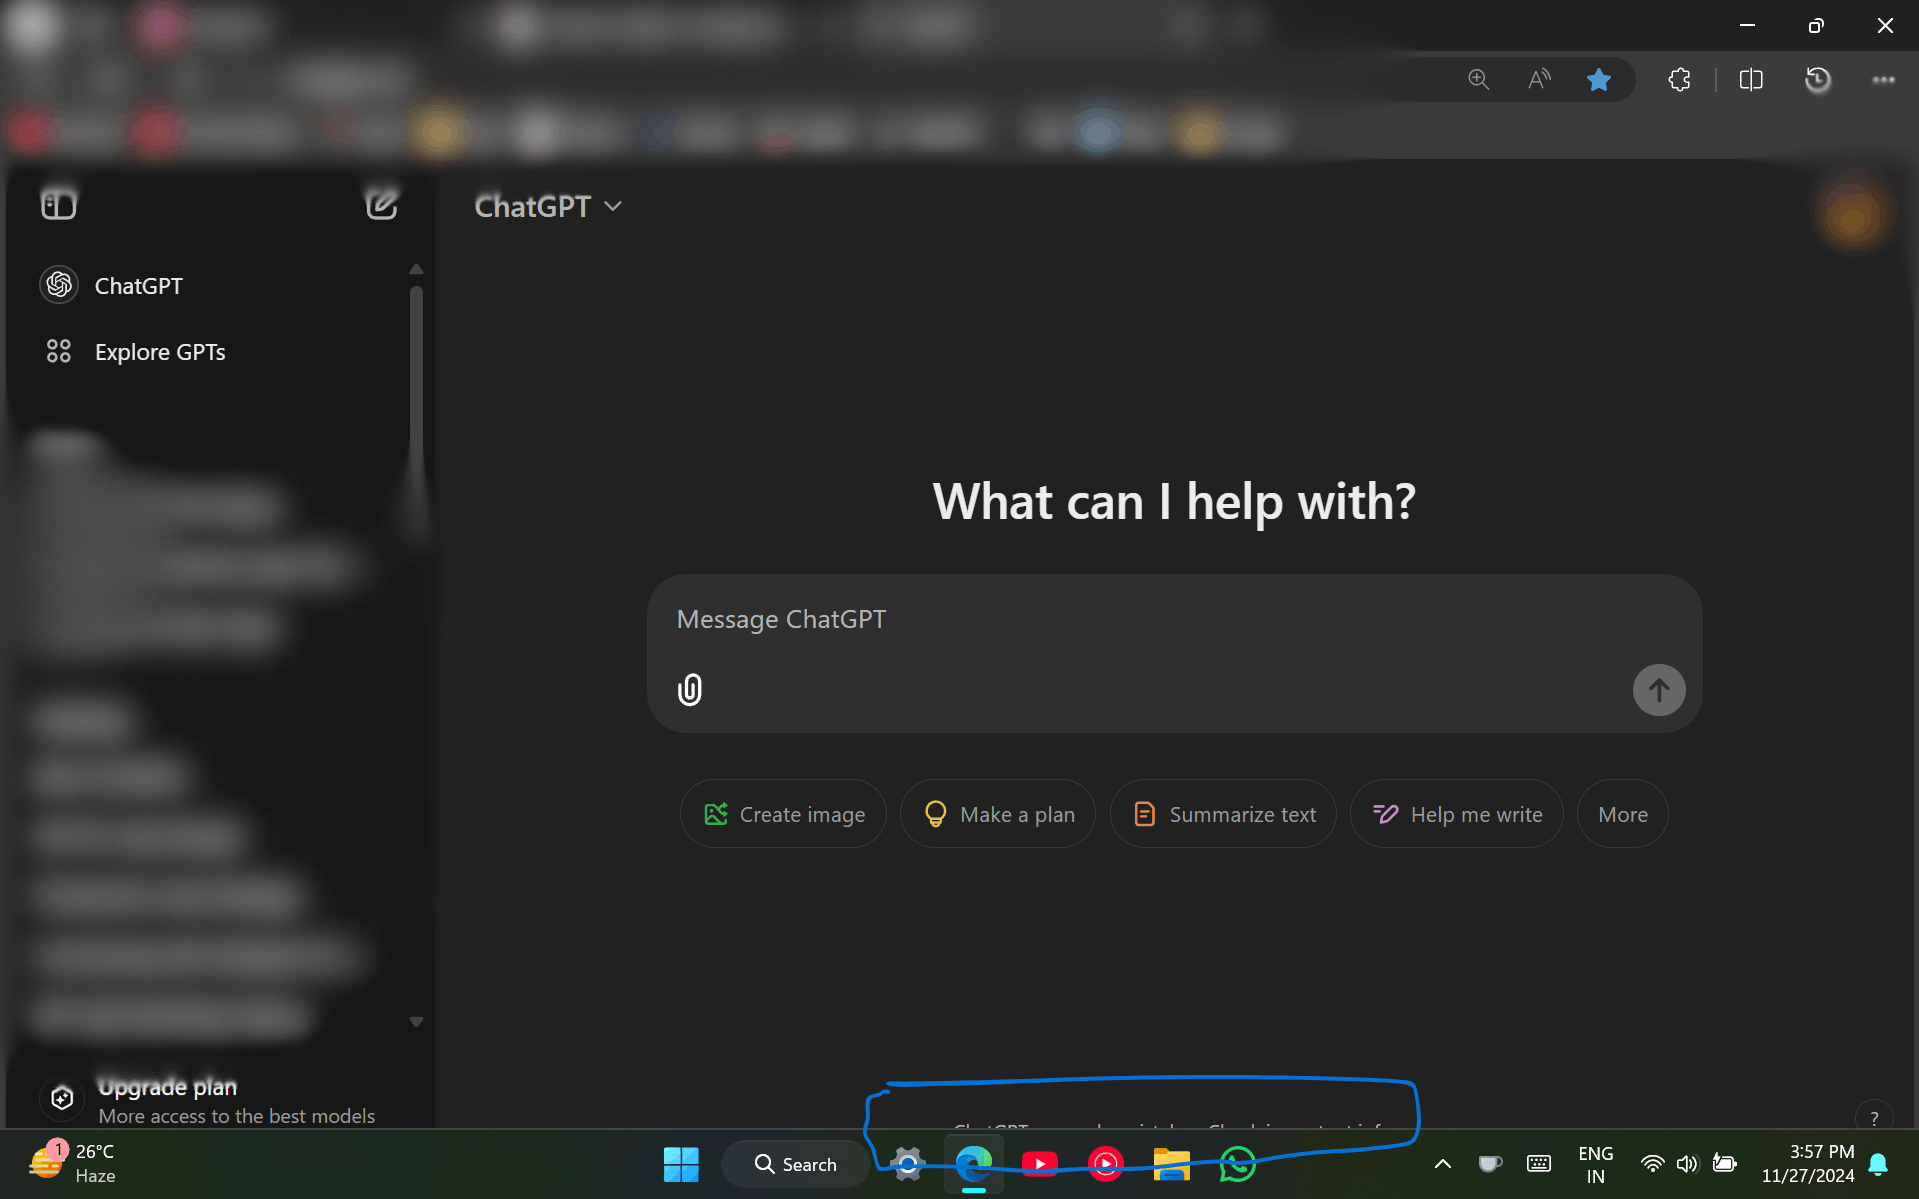The height and width of the screenshot is (1199, 1919).
Task: Open browser History clock icon
Action: coord(1818,80)
